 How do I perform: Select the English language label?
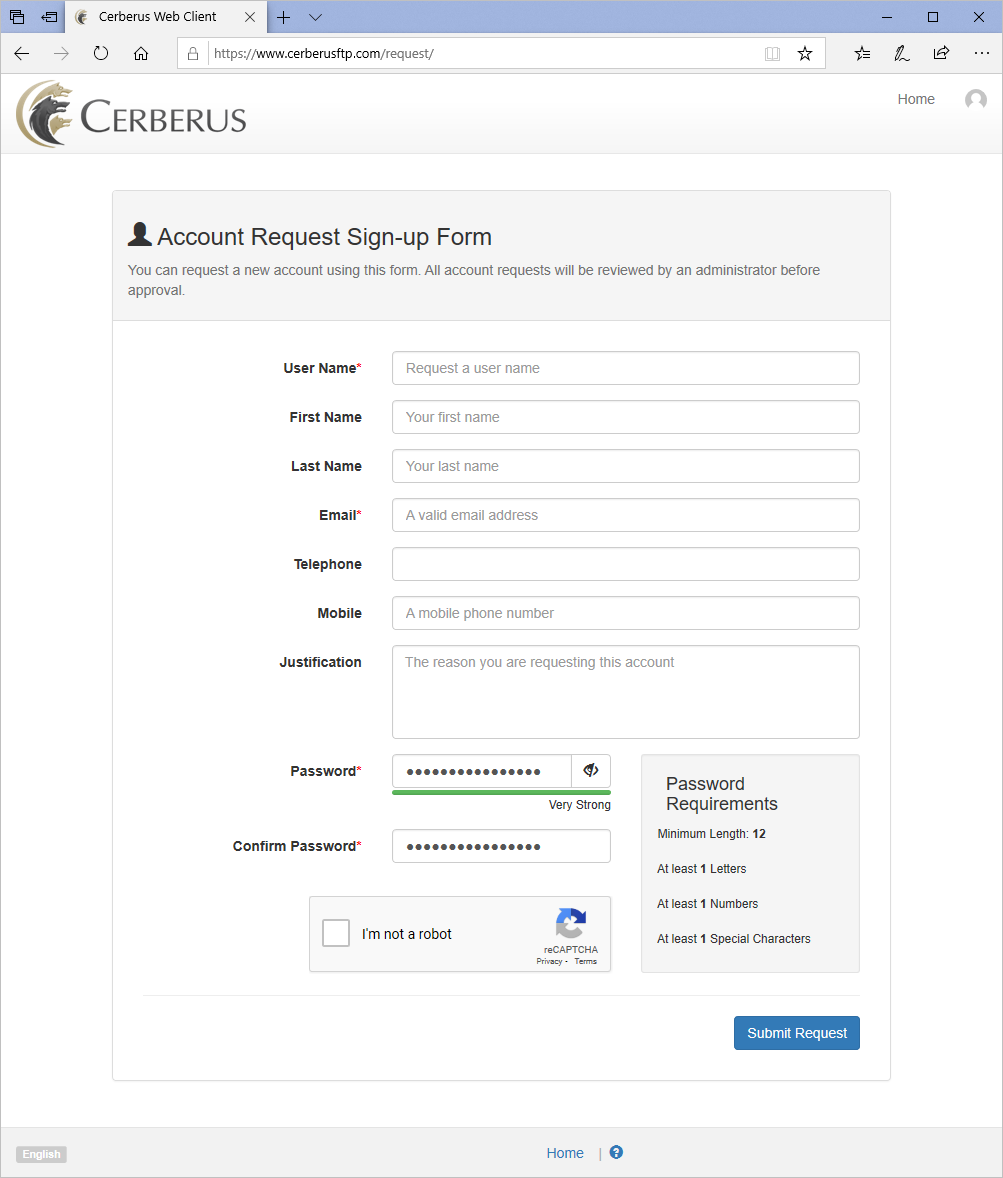tap(41, 1154)
